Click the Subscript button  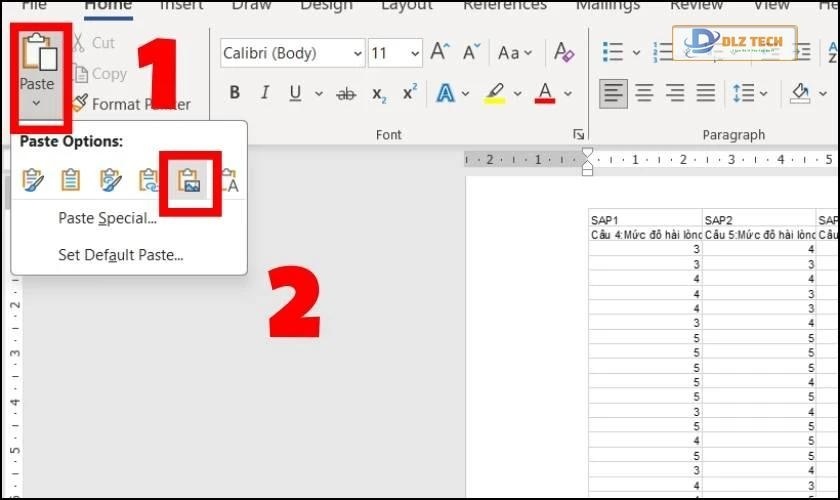click(x=379, y=94)
